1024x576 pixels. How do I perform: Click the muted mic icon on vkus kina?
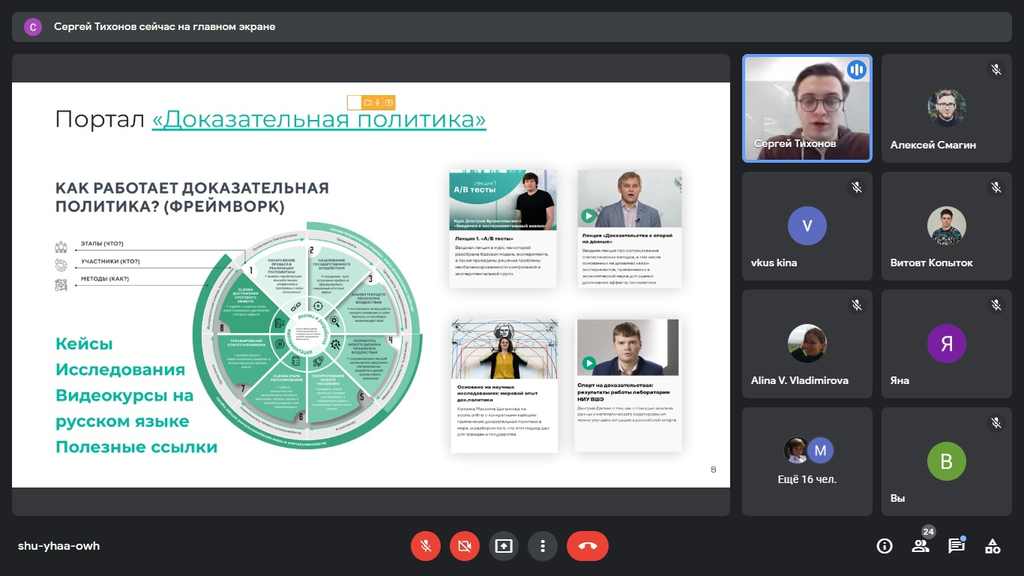pyautogui.click(x=856, y=187)
